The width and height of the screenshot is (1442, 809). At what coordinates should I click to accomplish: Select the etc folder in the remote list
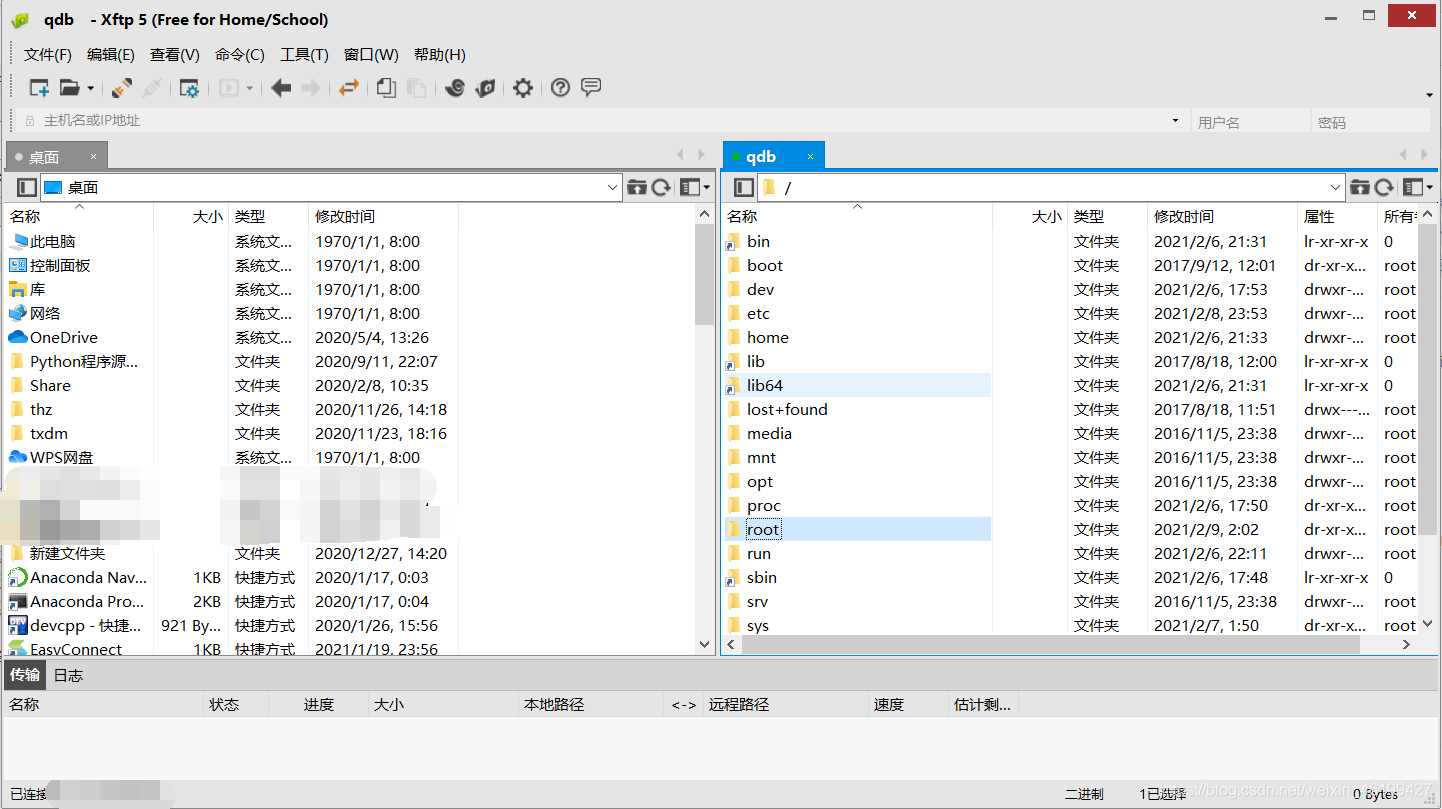(x=758, y=314)
